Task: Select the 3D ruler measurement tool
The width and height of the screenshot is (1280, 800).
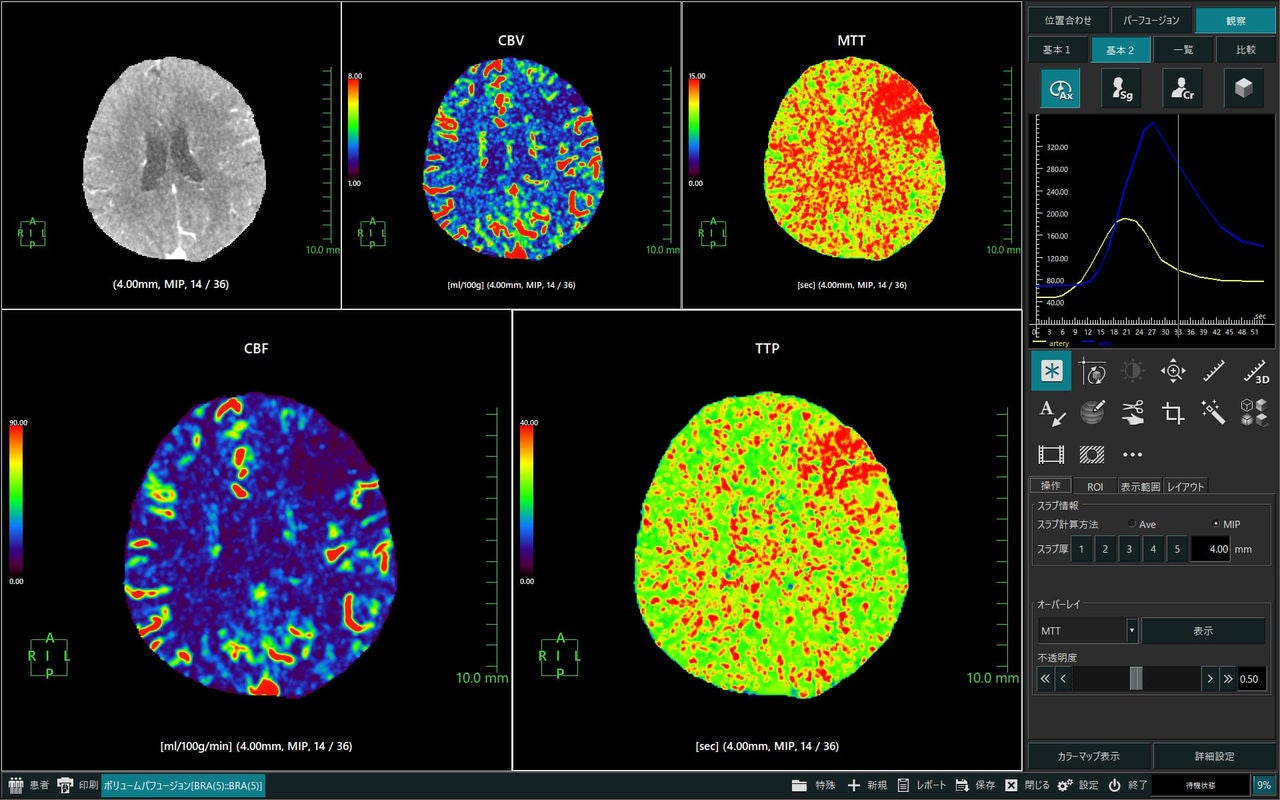Action: (x=1255, y=371)
